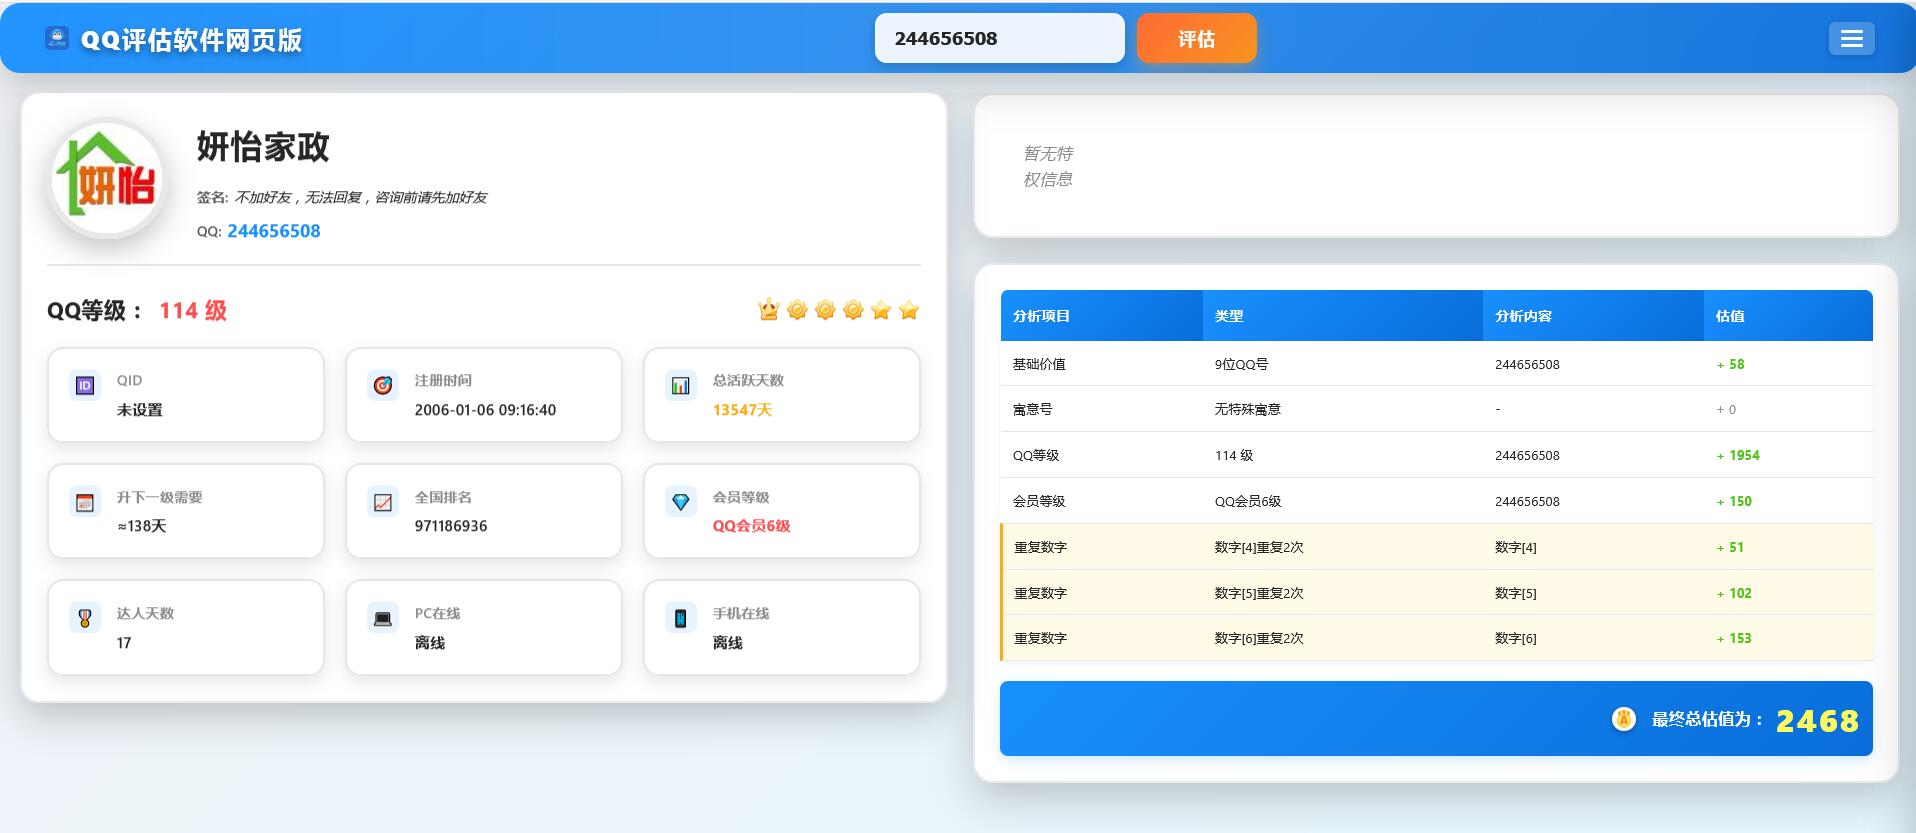Click the PC在线 laptop icon

[383, 618]
